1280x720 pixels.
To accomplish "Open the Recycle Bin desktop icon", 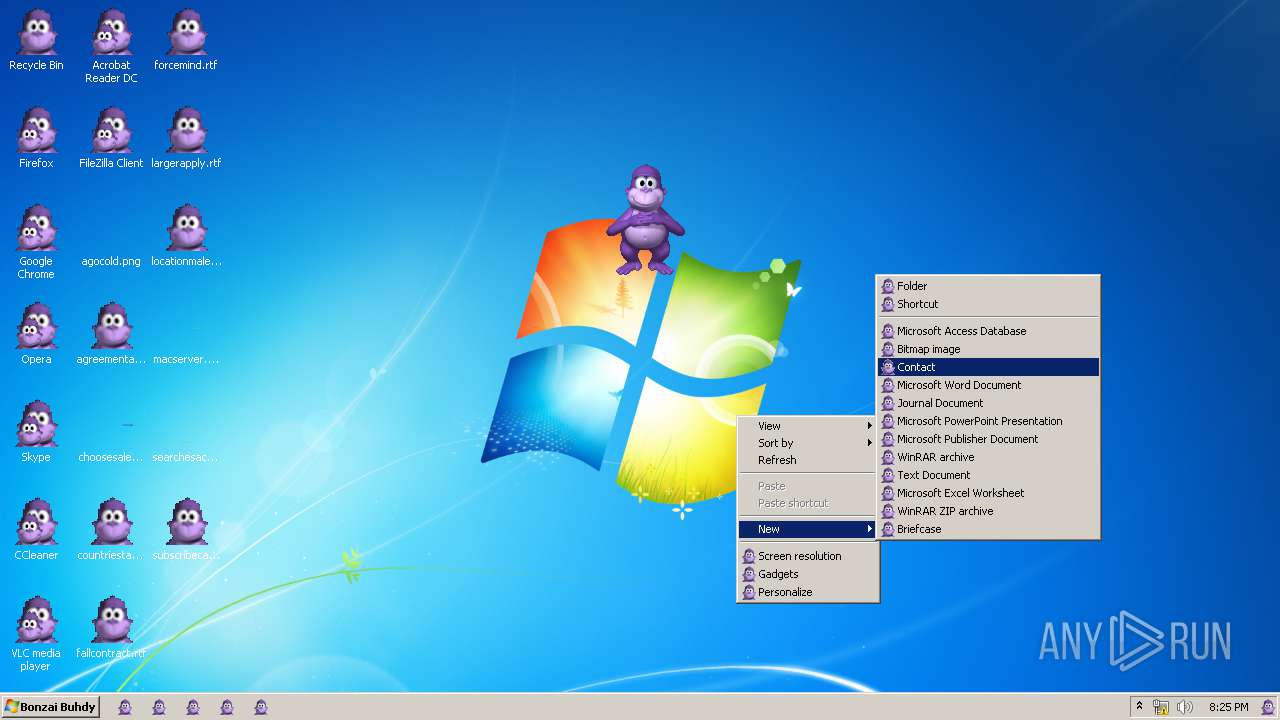I will (36, 41).
